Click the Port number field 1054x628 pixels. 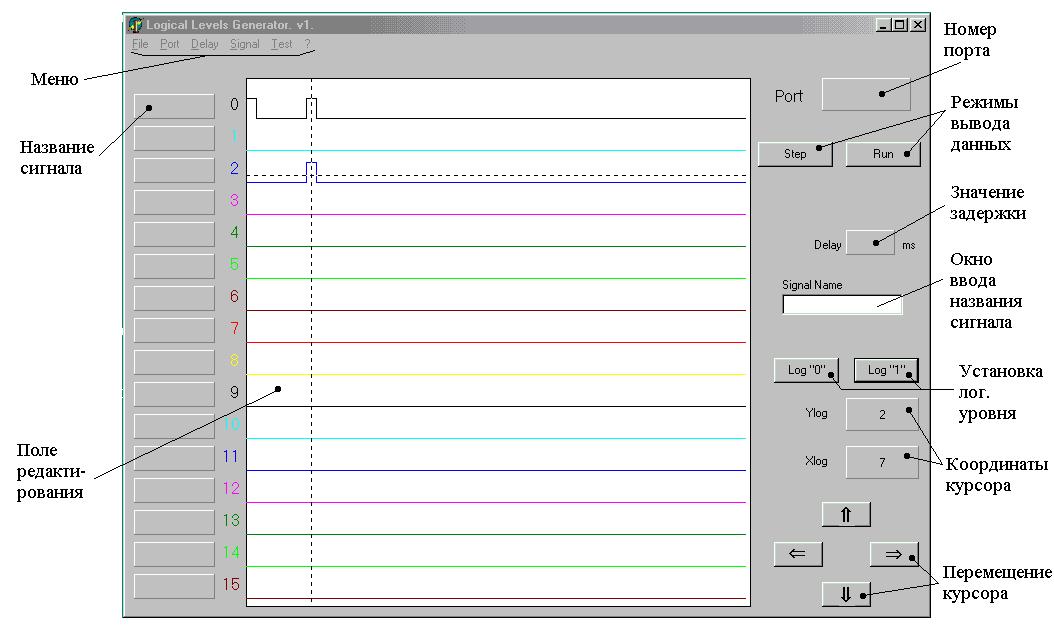pos(866,95)
